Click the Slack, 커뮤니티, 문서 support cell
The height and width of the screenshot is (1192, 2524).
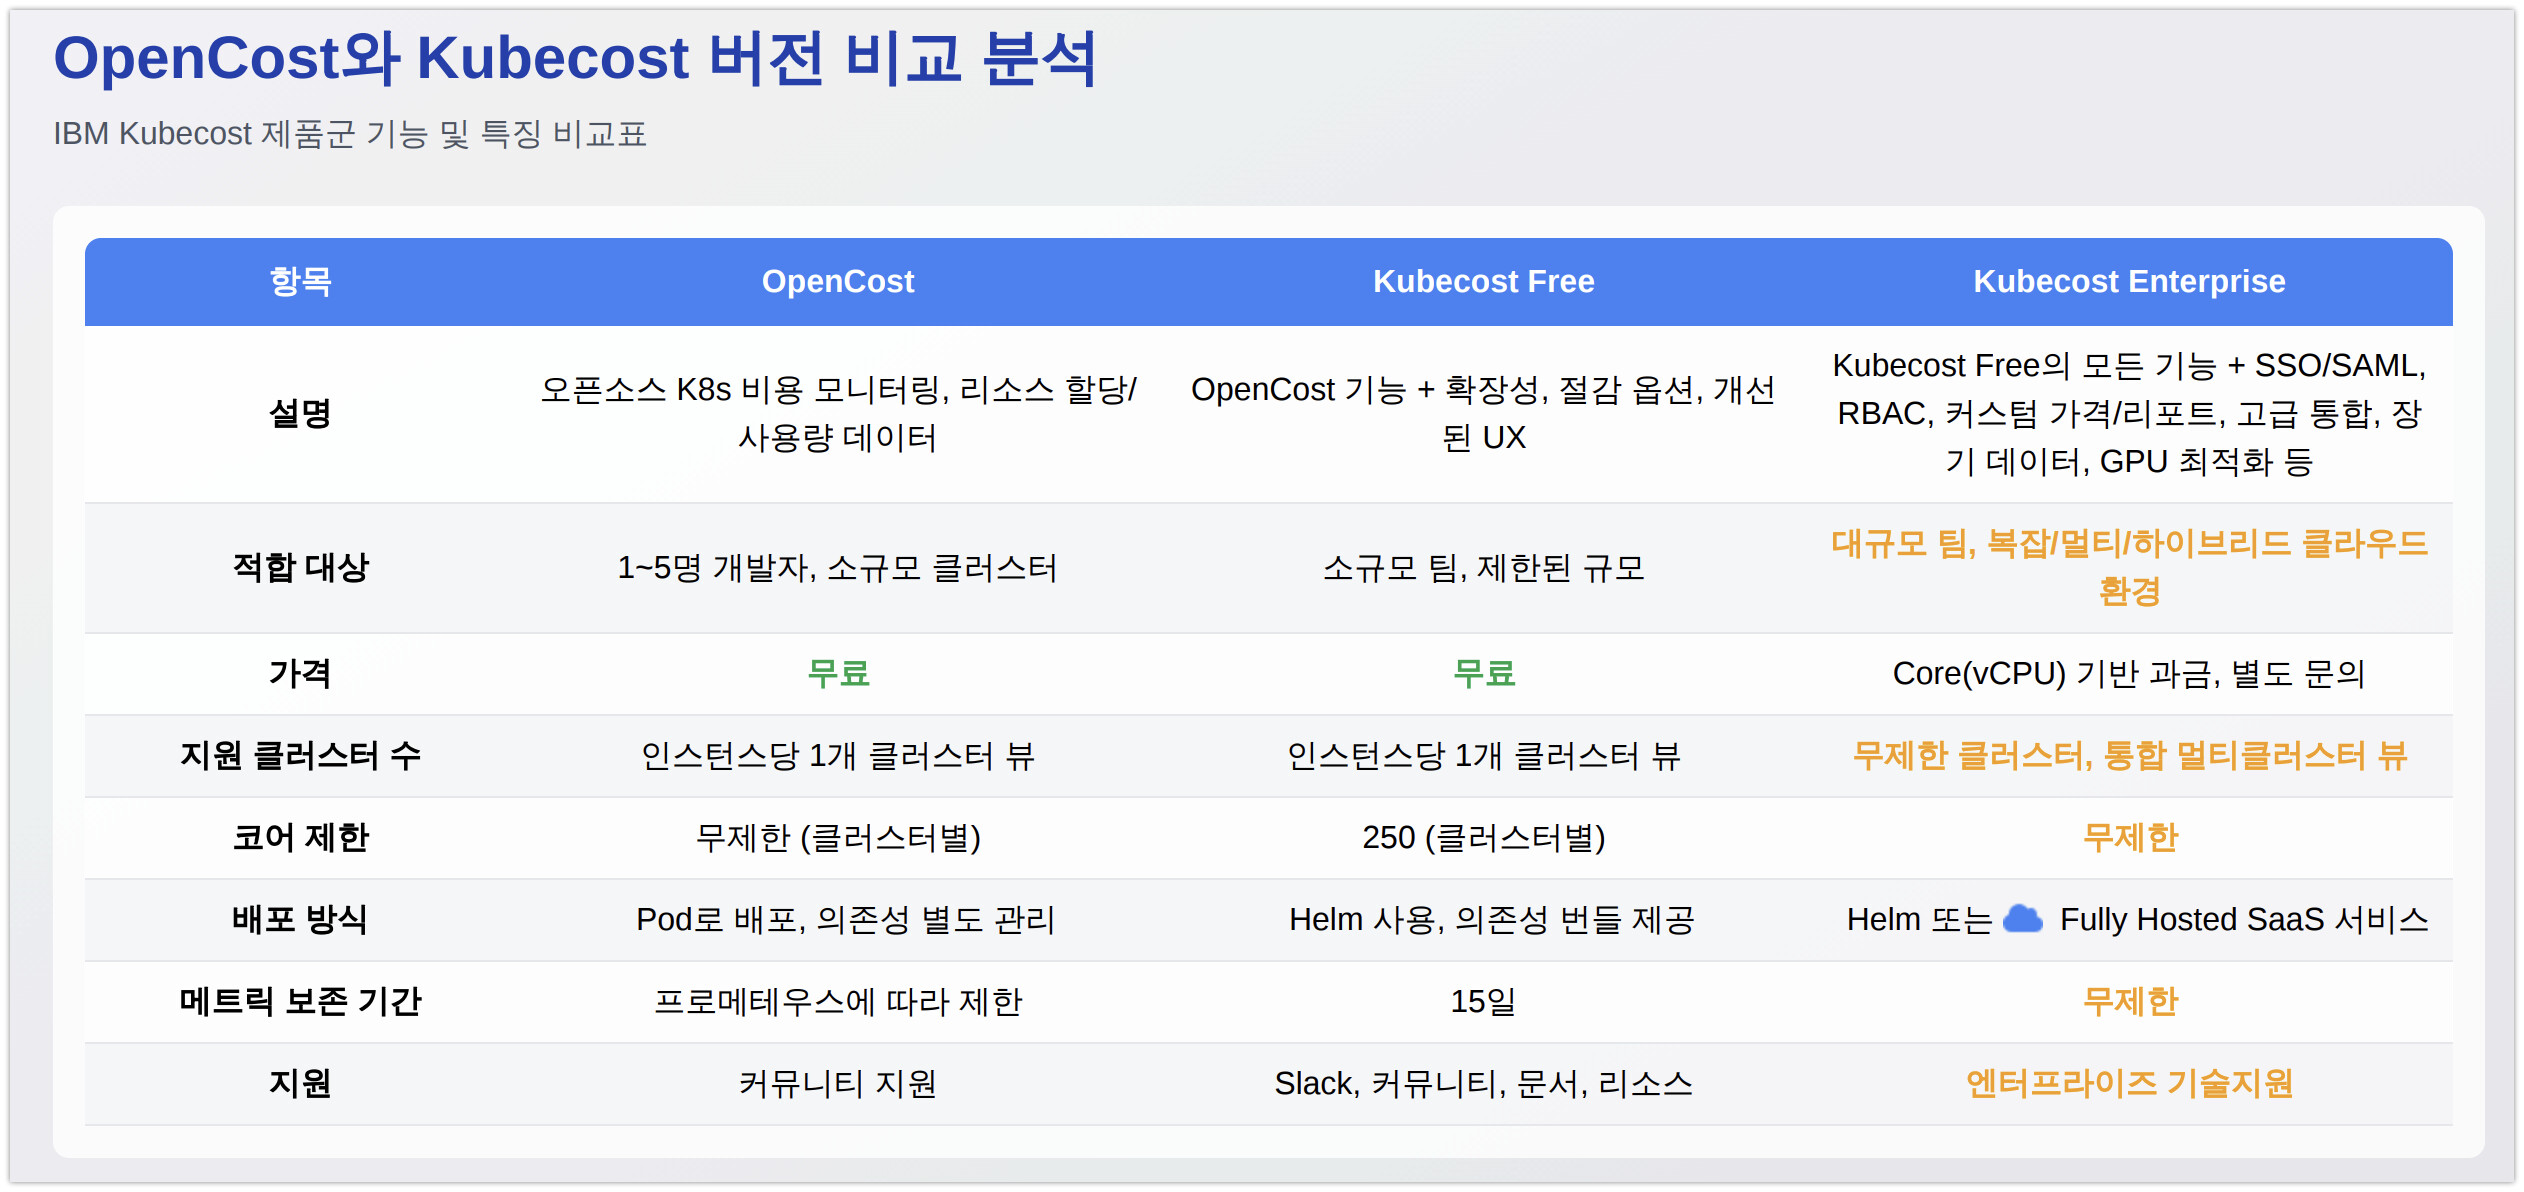1483,1084
